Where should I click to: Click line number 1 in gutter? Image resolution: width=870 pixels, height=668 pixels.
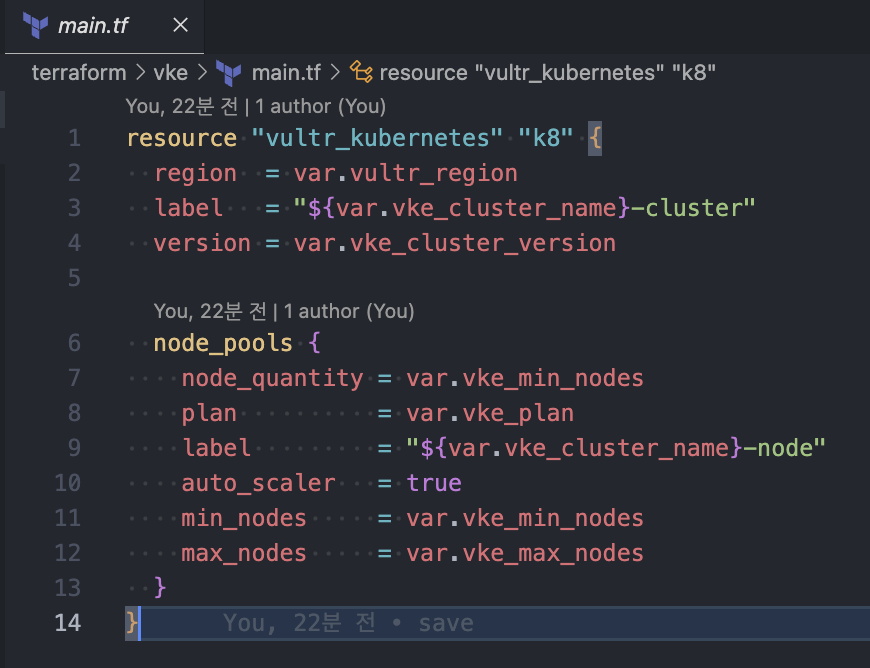[x=74, y=138]
